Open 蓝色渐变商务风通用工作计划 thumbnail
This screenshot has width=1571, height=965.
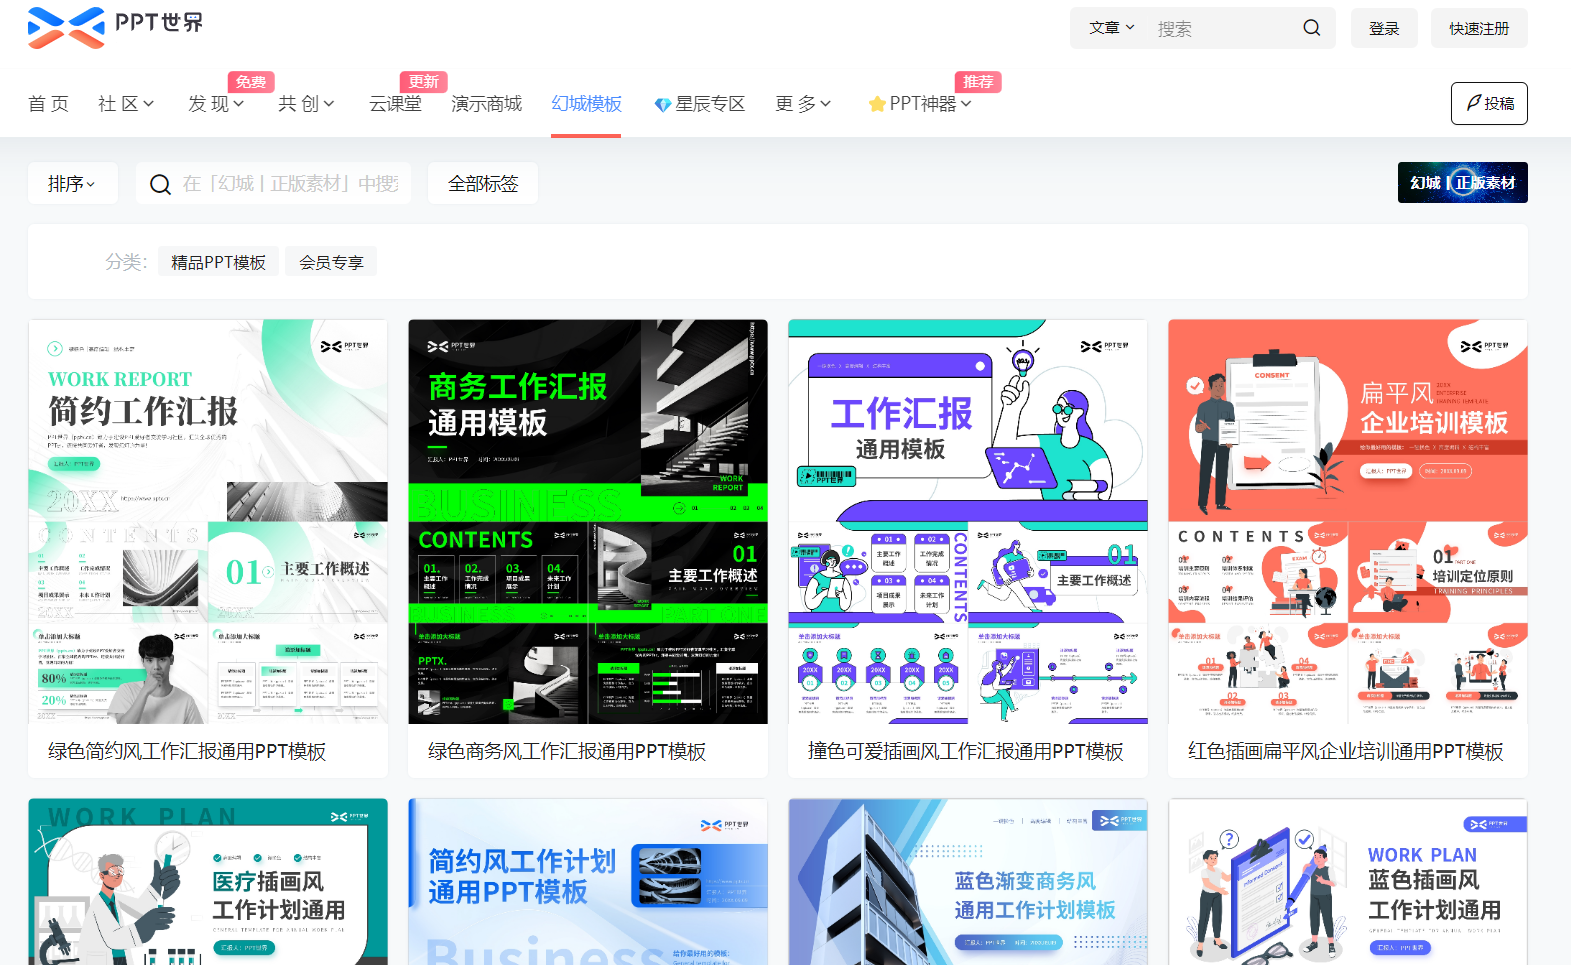coord(968,882)
